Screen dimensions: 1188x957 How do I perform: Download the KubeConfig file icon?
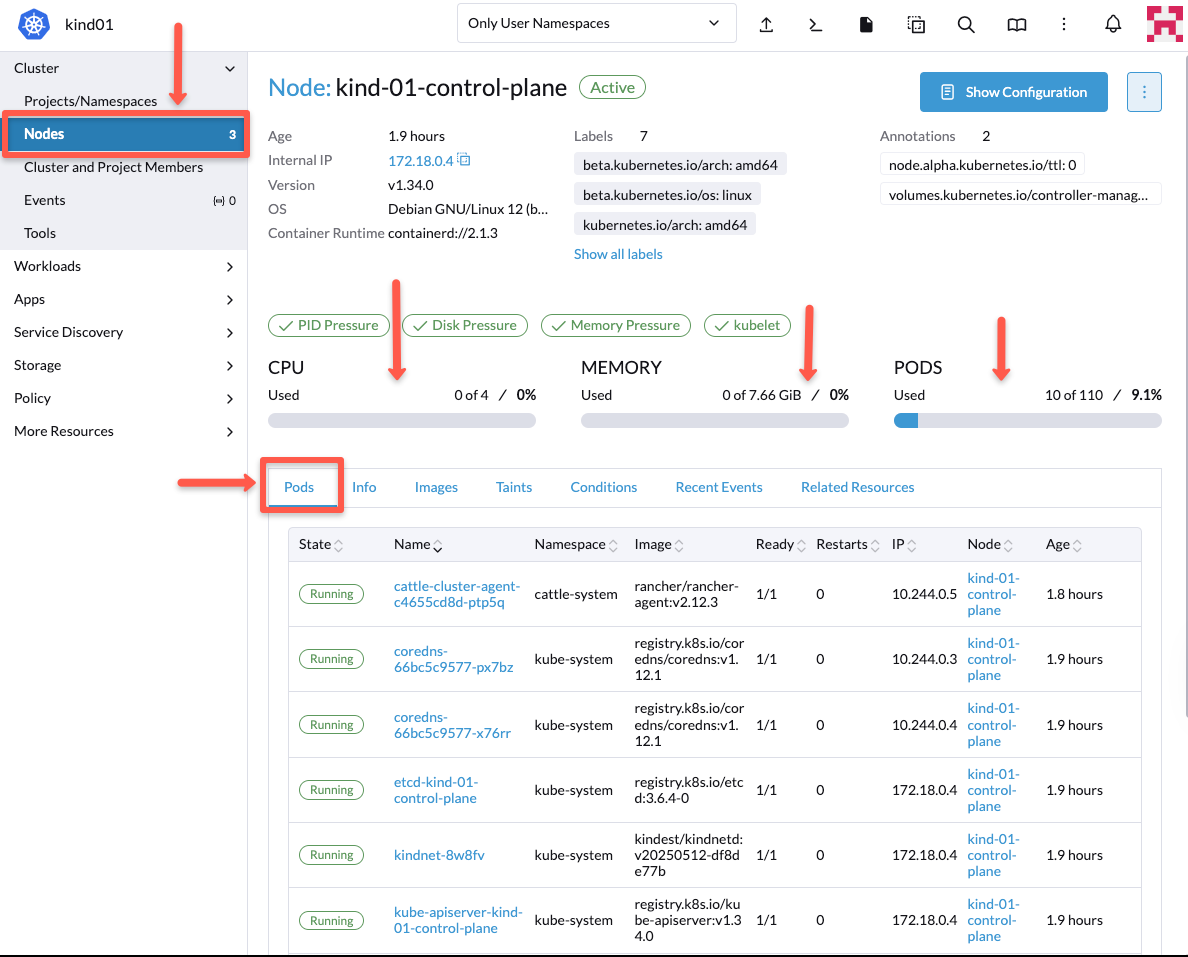coord(866,23)
